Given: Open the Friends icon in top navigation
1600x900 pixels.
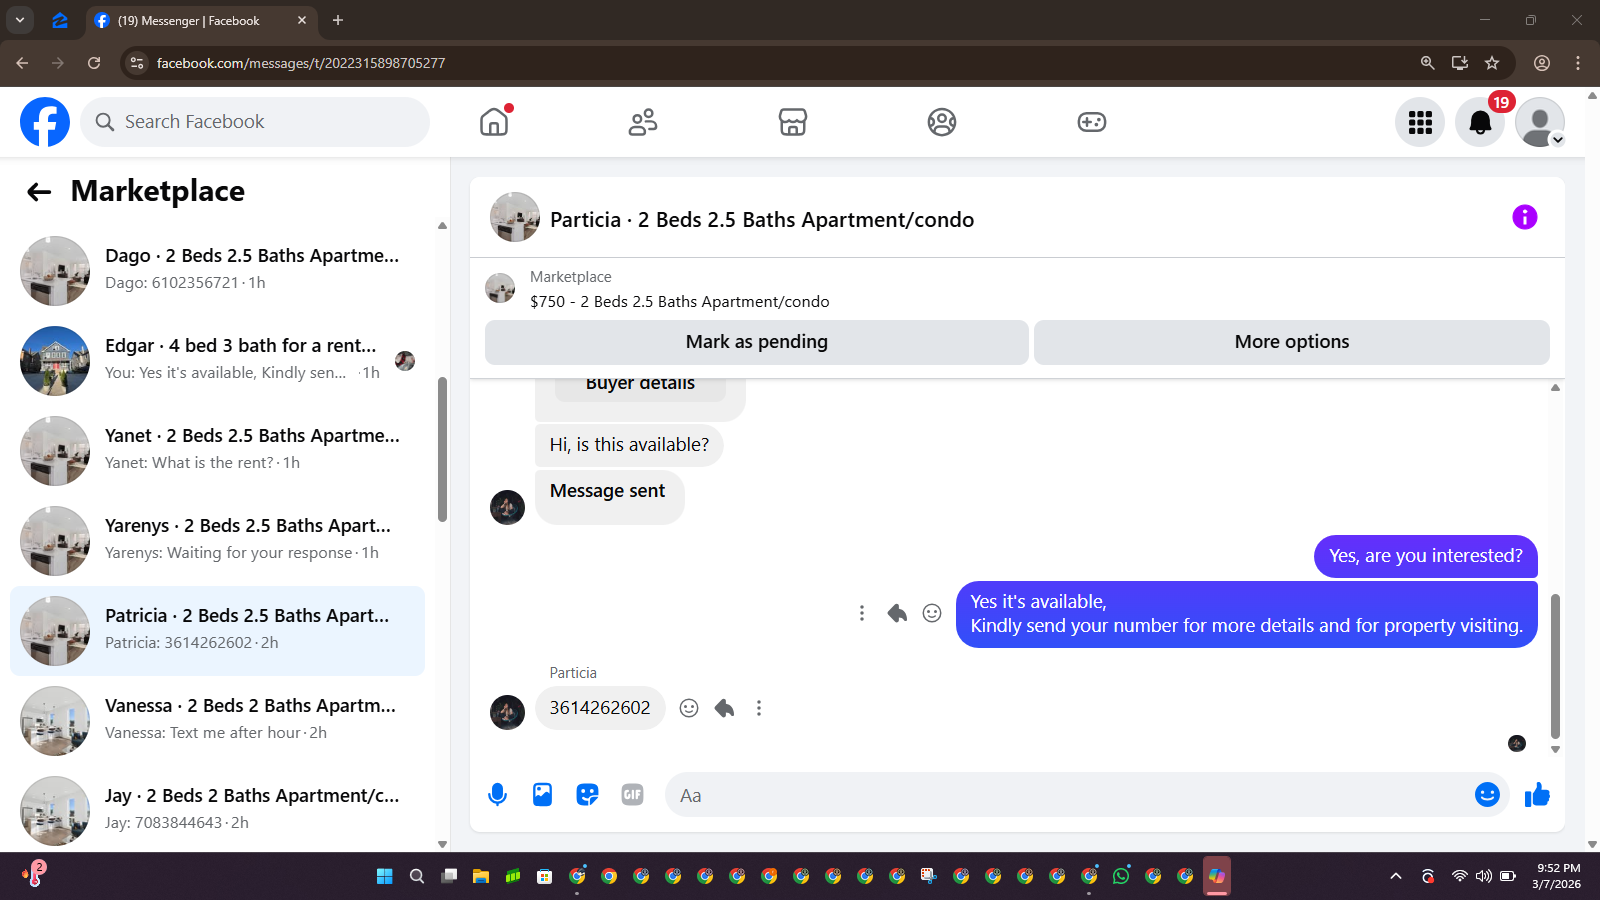Looking at the screenshot, I should point(643,122).
